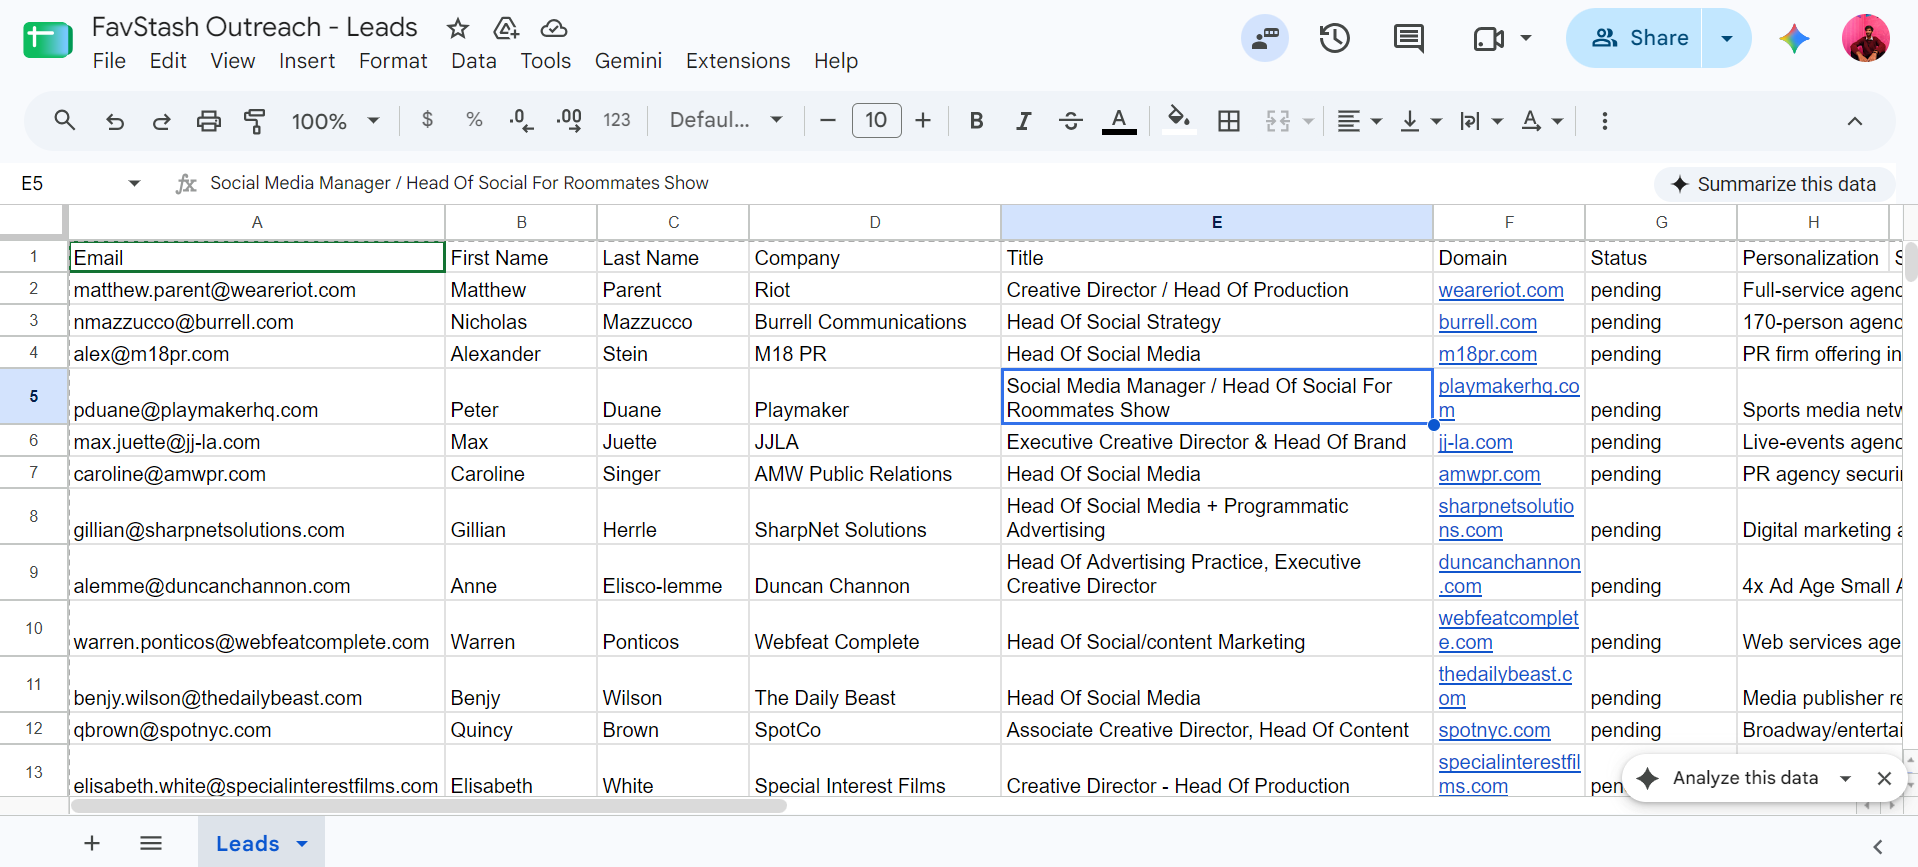Click the Analyze this data chip
1918x867 pixels.
[x=1745, y=778]
